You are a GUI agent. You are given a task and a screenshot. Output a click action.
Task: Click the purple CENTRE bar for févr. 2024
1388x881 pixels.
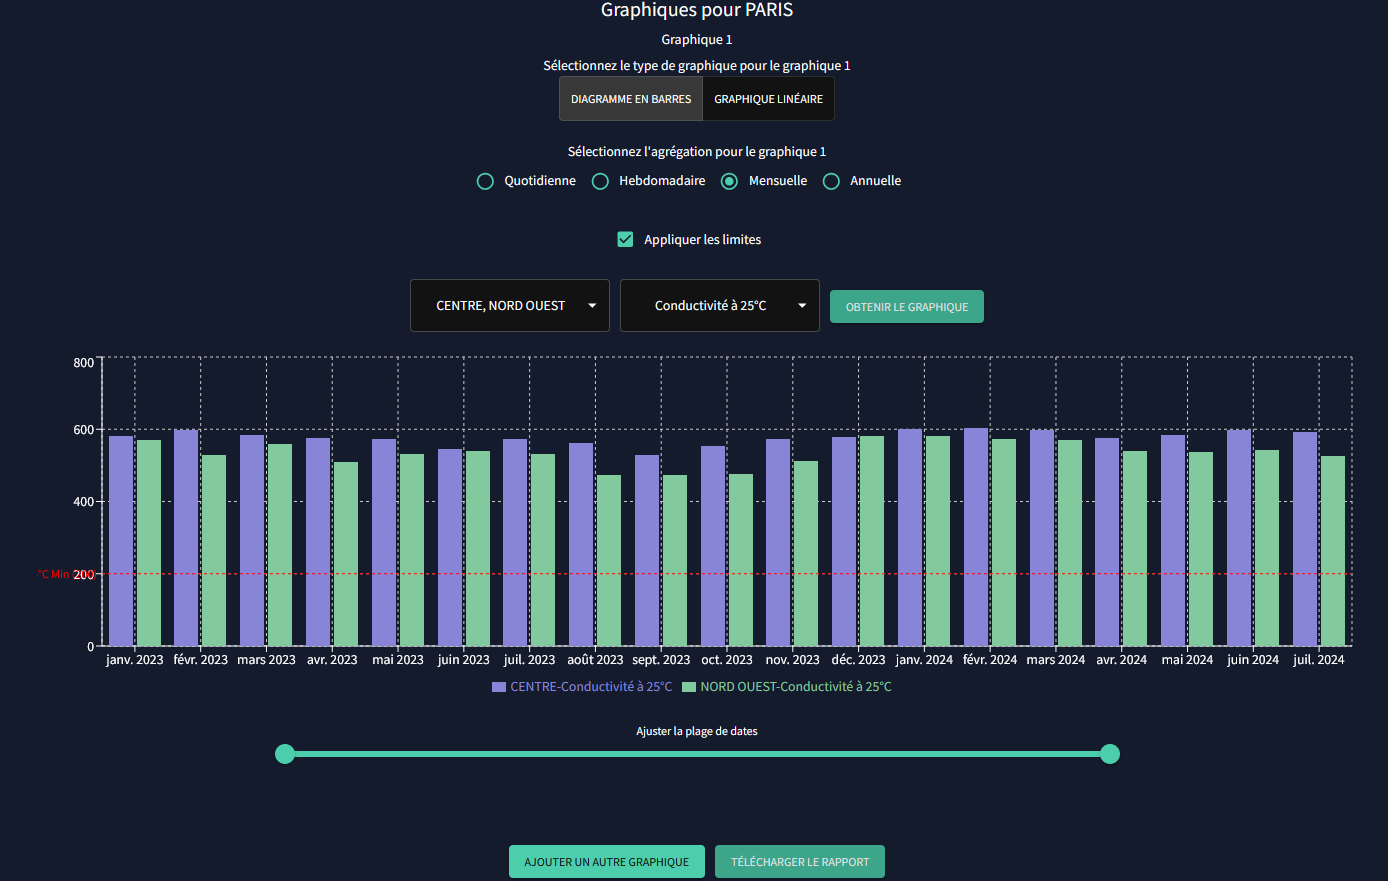point(976,537)
